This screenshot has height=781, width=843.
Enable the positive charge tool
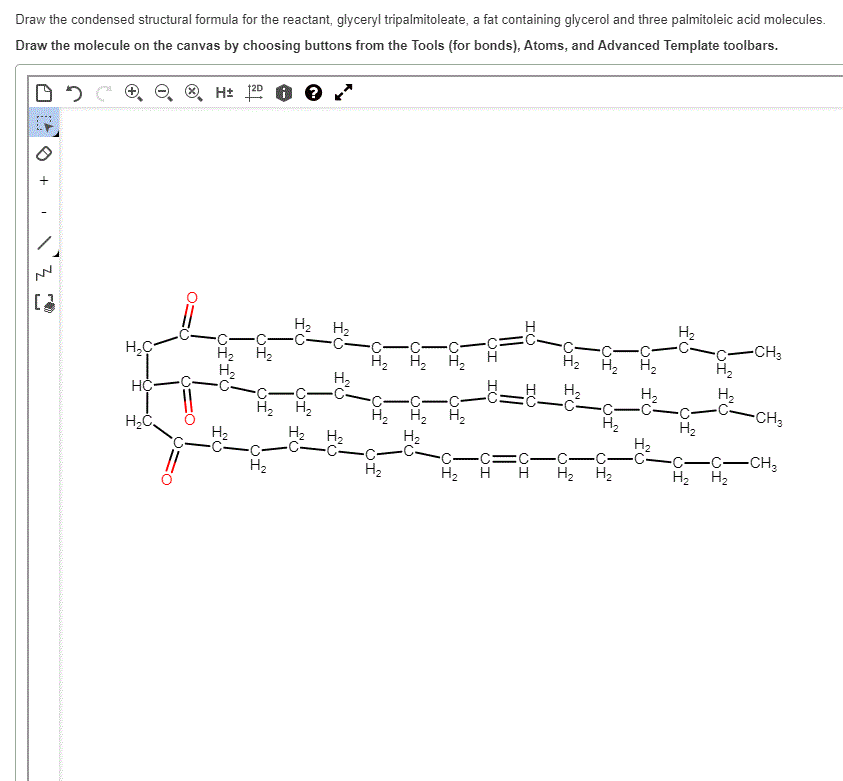click(x=44, y=180)
